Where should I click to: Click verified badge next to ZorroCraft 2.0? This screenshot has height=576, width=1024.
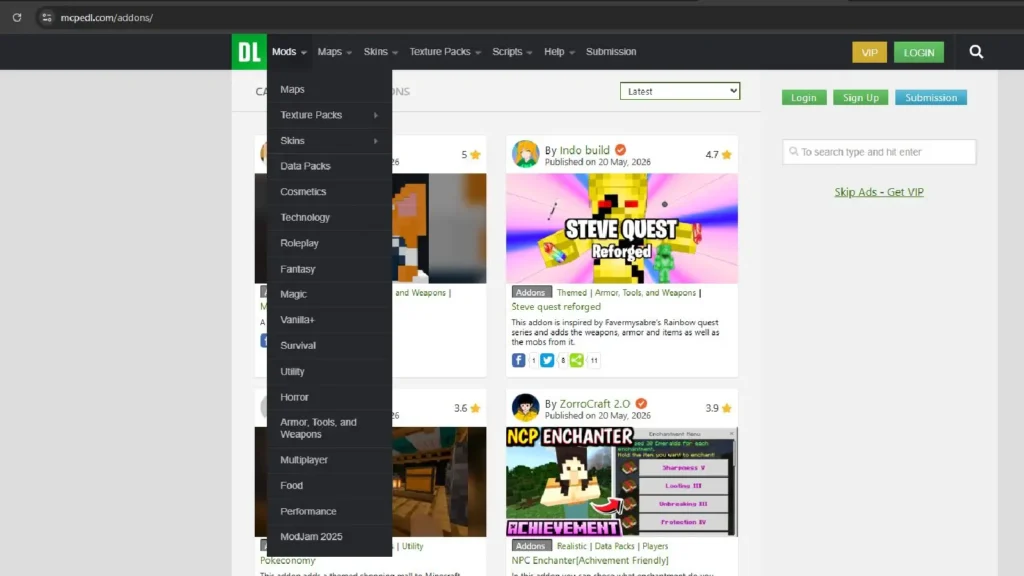coord(641,404)
